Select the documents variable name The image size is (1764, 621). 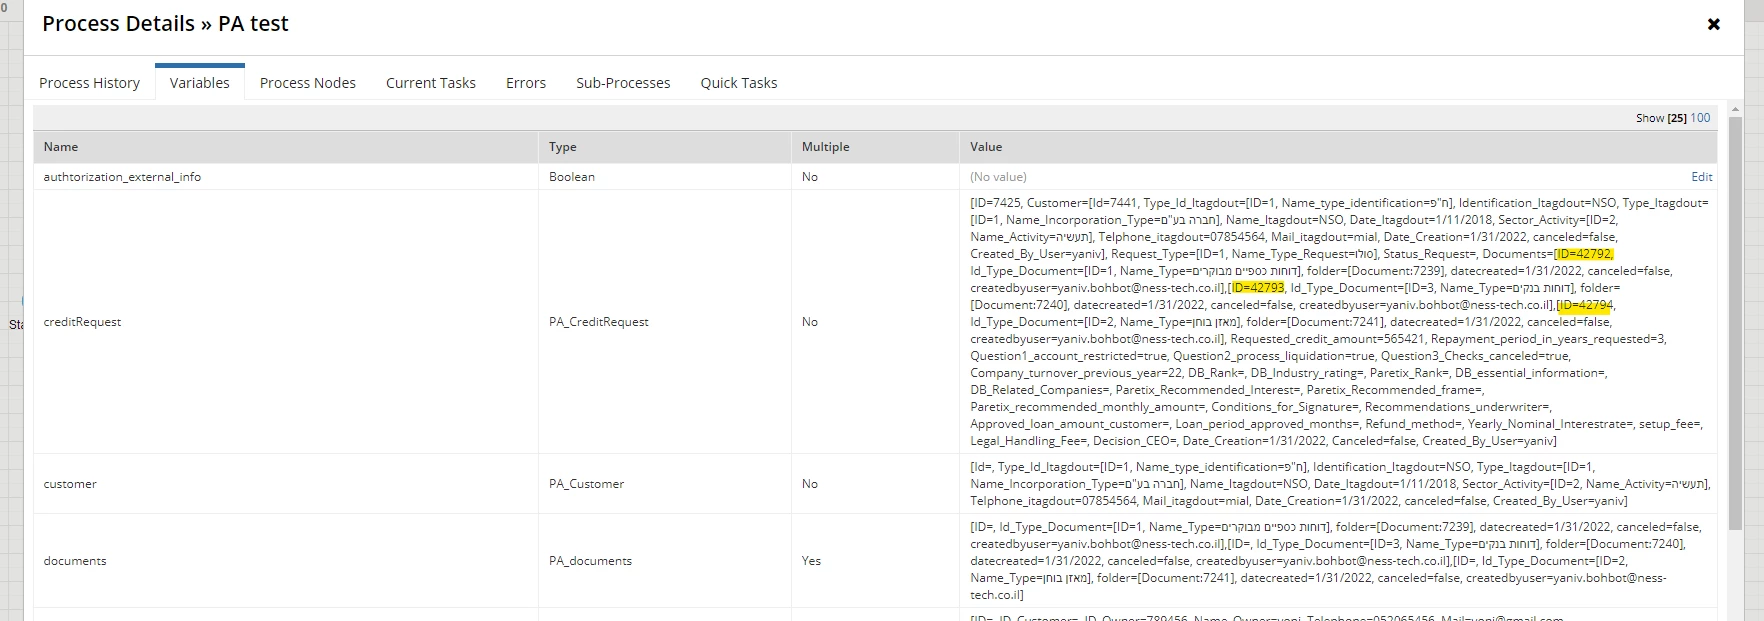point(75,561)
